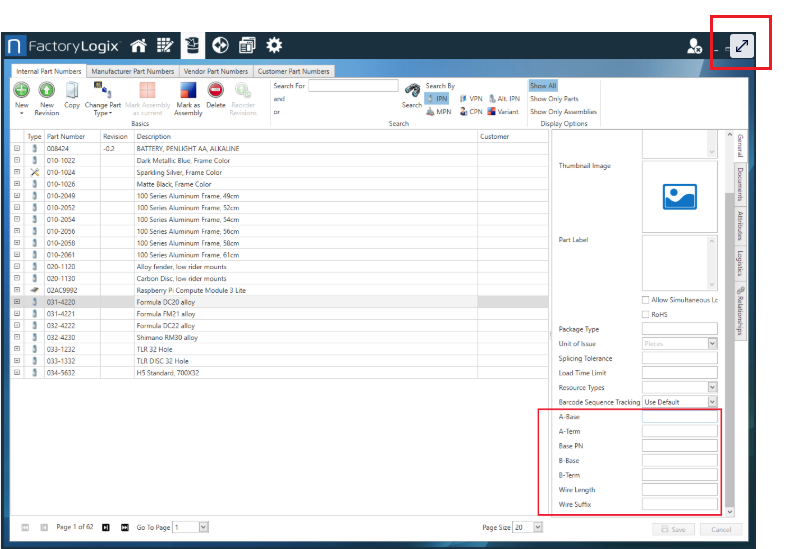The width and height of the screenshot is (794, 549).
Task: Open the circular analytics icon in header
Action: pos(220,46)
